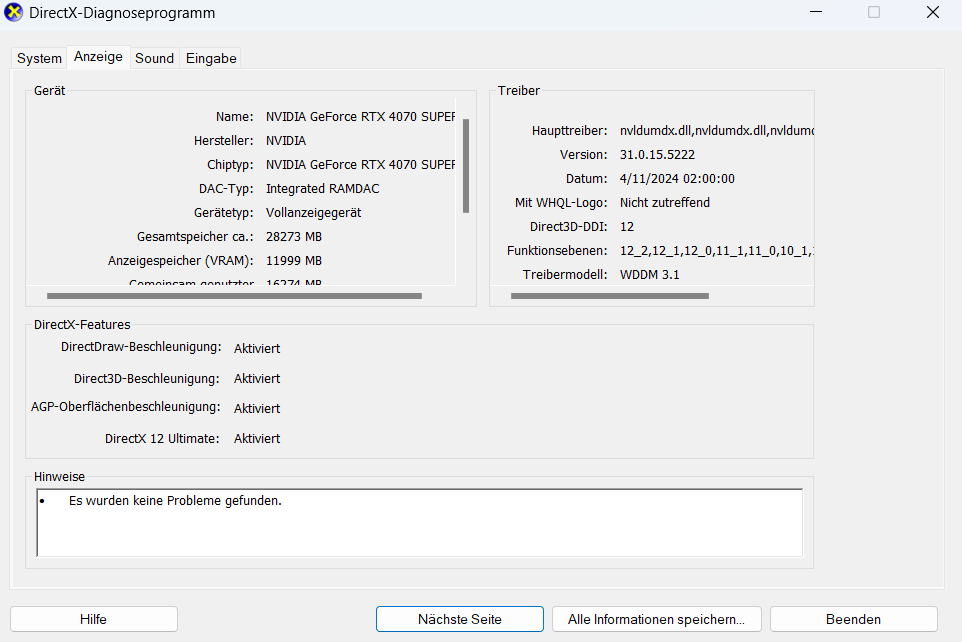Screen dimensions: 962x642
Task: Click the Funktionsebenen label
Action: pyautogui.click(x=557, y=250)
